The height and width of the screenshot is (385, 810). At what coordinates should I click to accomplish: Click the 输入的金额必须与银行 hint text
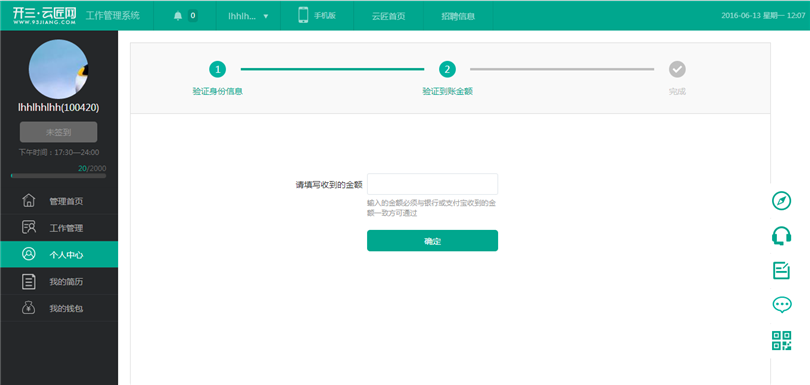point(432,208)
